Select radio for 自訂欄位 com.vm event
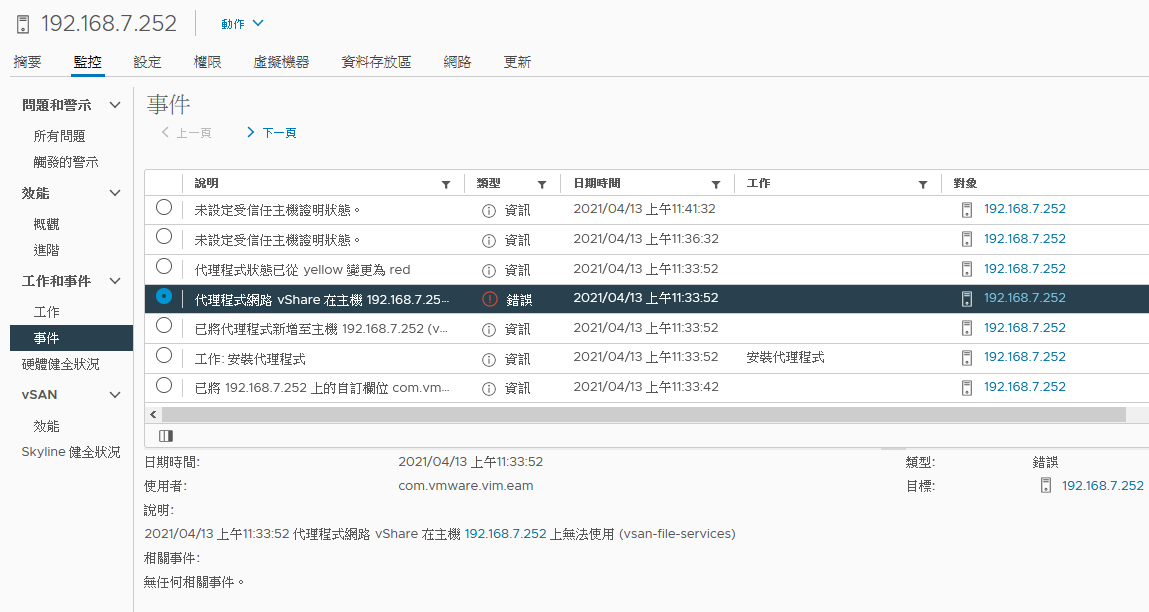 click(164, 386)
